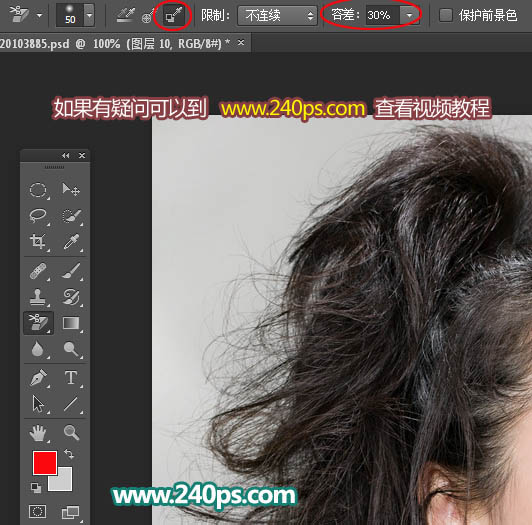The width and height of the screenshot is (532, 525).
Task: Select the Pen tool
Action: [x=38, y=378]
